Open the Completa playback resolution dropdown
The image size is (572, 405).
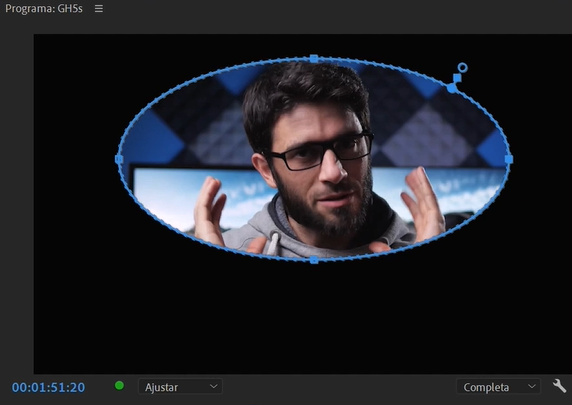498,387
